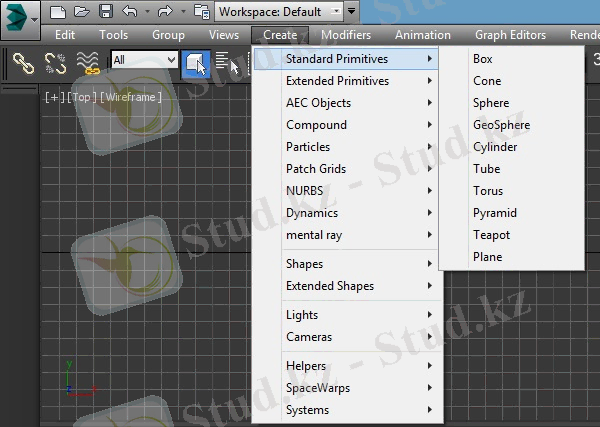Expand Patch Grids submenu
600x427 pixels.
pyautogui.click(x=346, y=169)
